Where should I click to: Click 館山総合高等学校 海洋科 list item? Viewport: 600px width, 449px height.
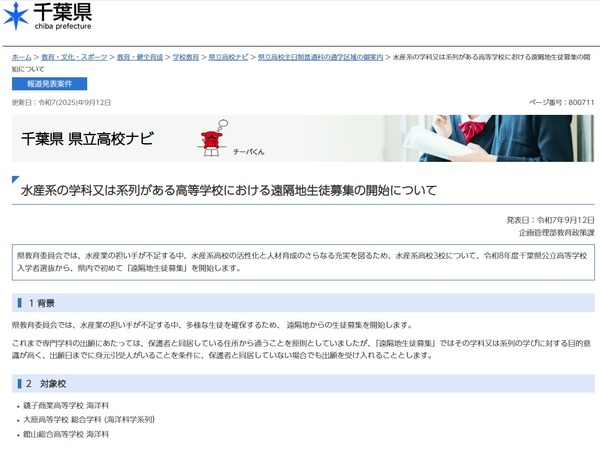point(66,435)
